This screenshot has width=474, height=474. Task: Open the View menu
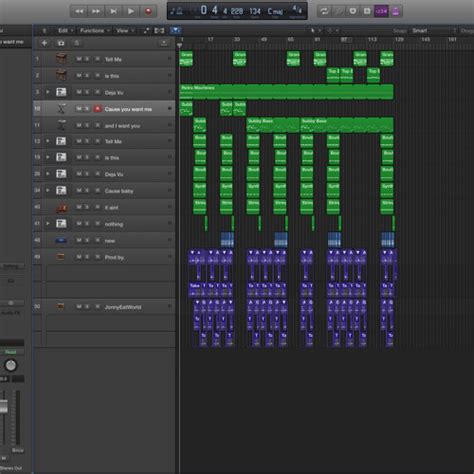click(125, 31)
